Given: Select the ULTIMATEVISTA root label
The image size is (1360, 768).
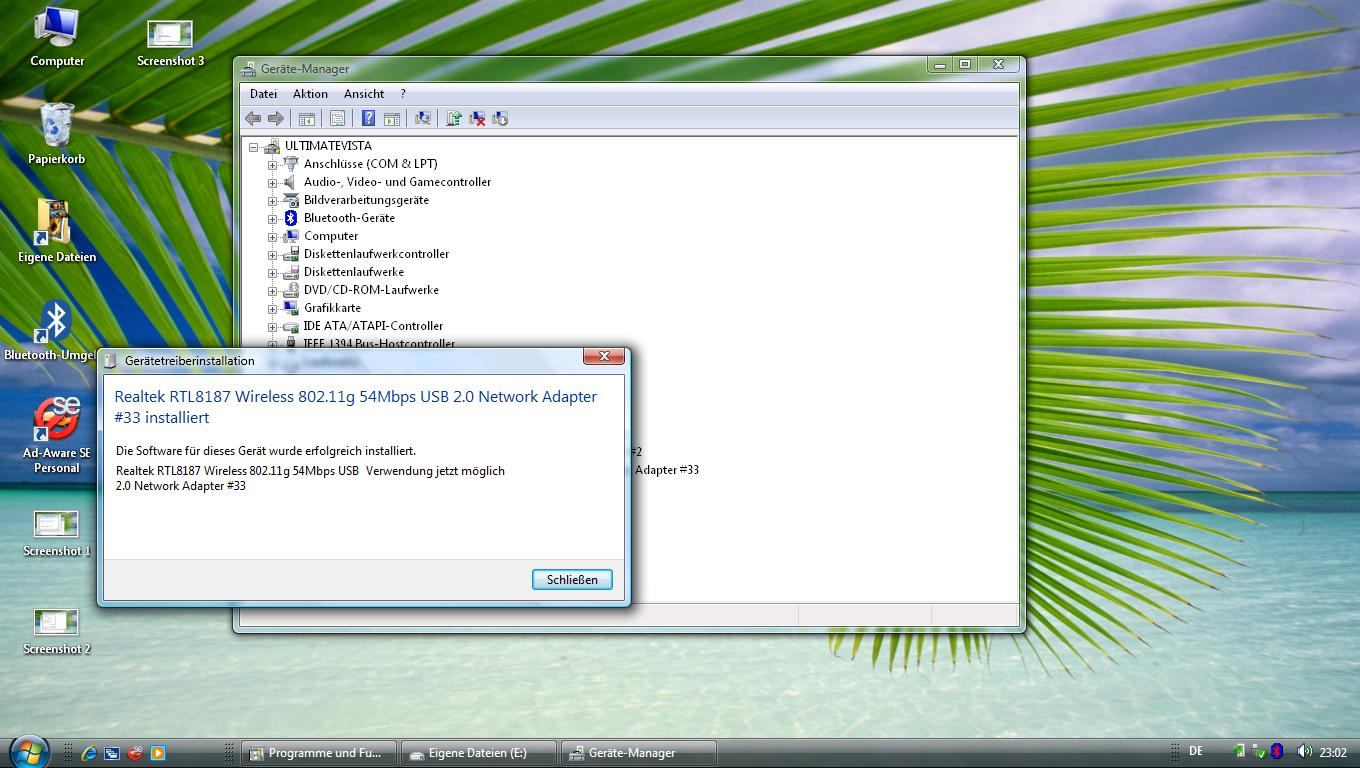Looking at the screenshot, I should tap(328, 146).
